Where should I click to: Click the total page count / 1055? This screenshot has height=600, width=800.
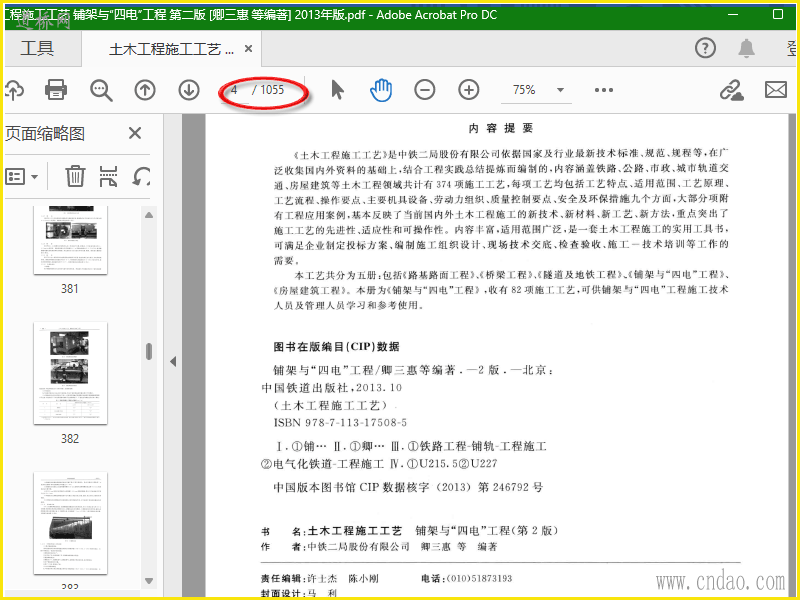[268, 90]
